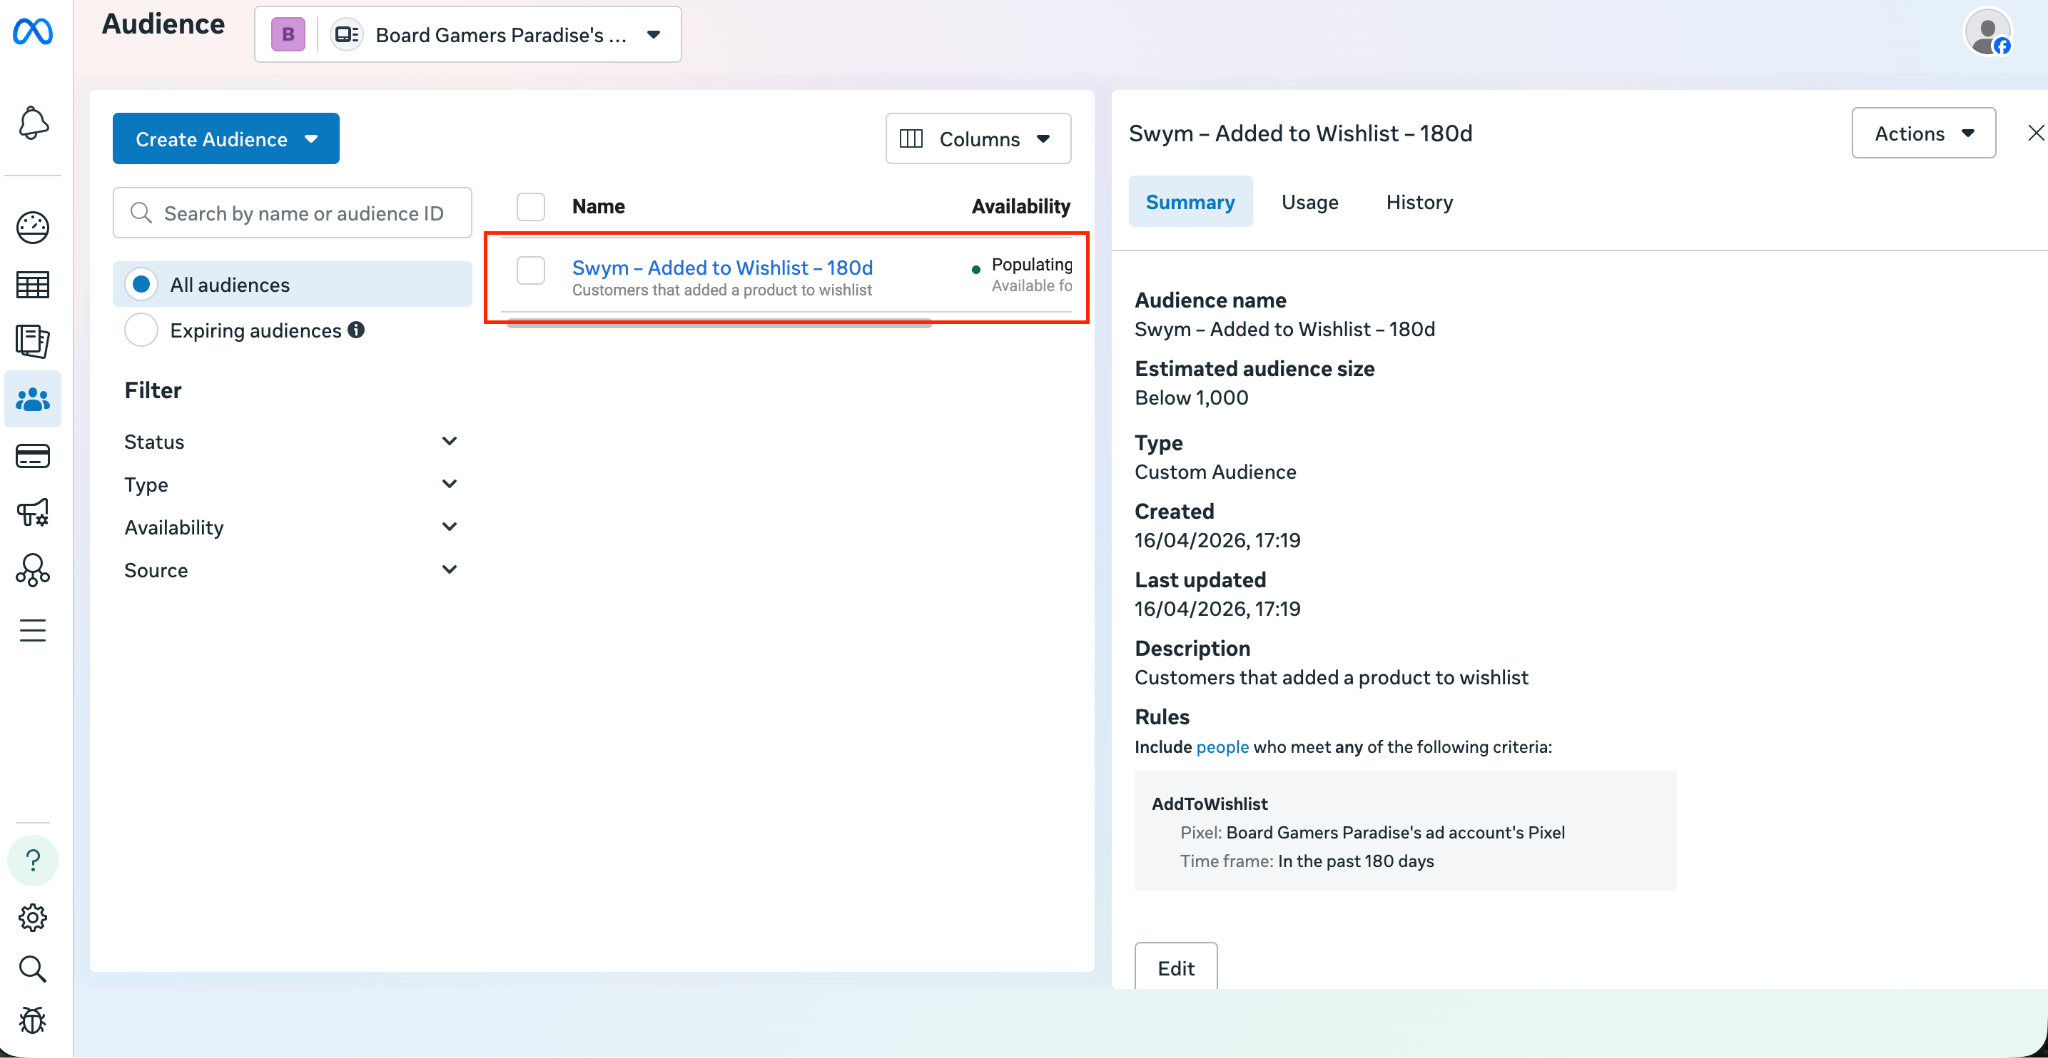Viewport: 2048px width, 1058px height.
Task: Click AddToWishlist rule name
Action: pyautogui.click(x=1209, y=804)
